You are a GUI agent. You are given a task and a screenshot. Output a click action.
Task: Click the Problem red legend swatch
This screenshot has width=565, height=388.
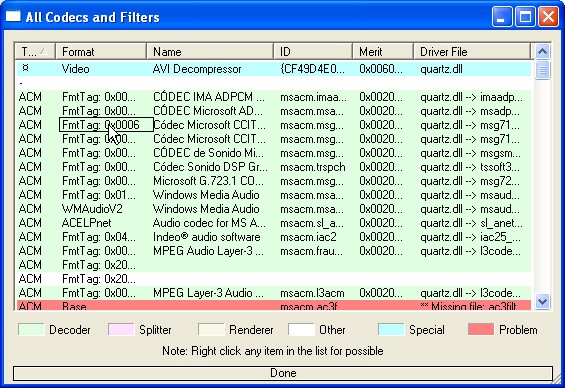(481, 329)
